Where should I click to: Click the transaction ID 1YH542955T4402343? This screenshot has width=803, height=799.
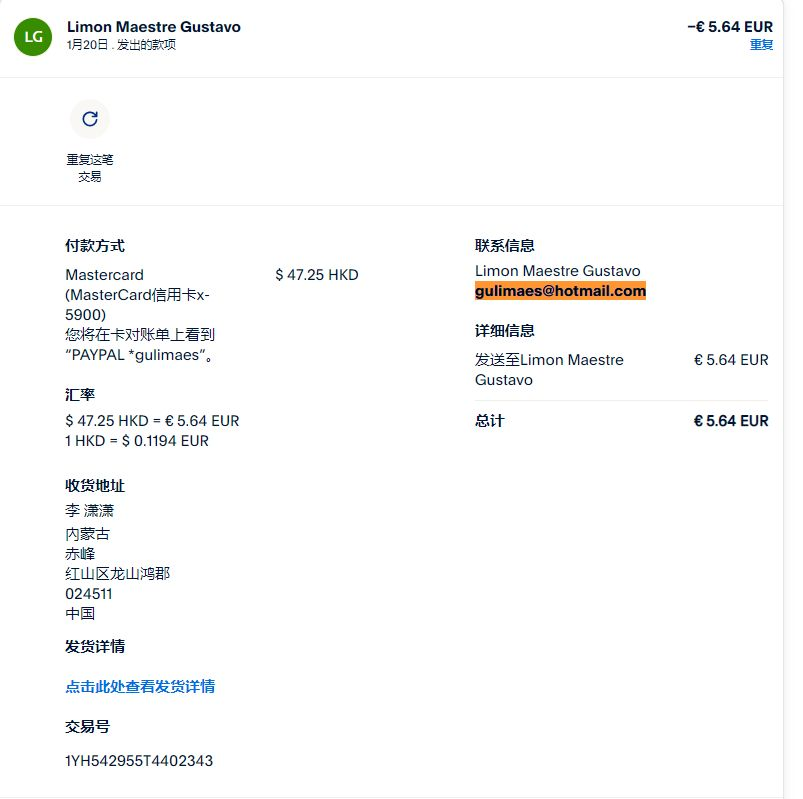pos(139,761)
